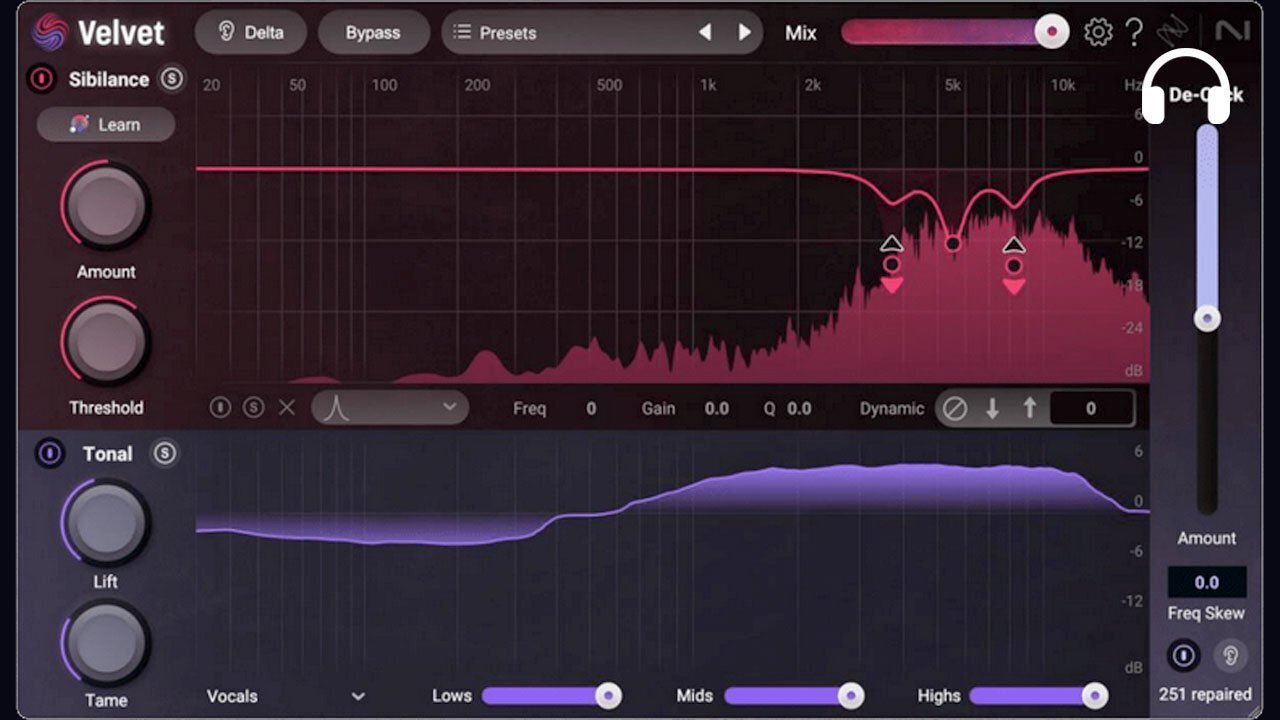
Task: Click the Freq Skew value box
Action: pos(1207,582)
